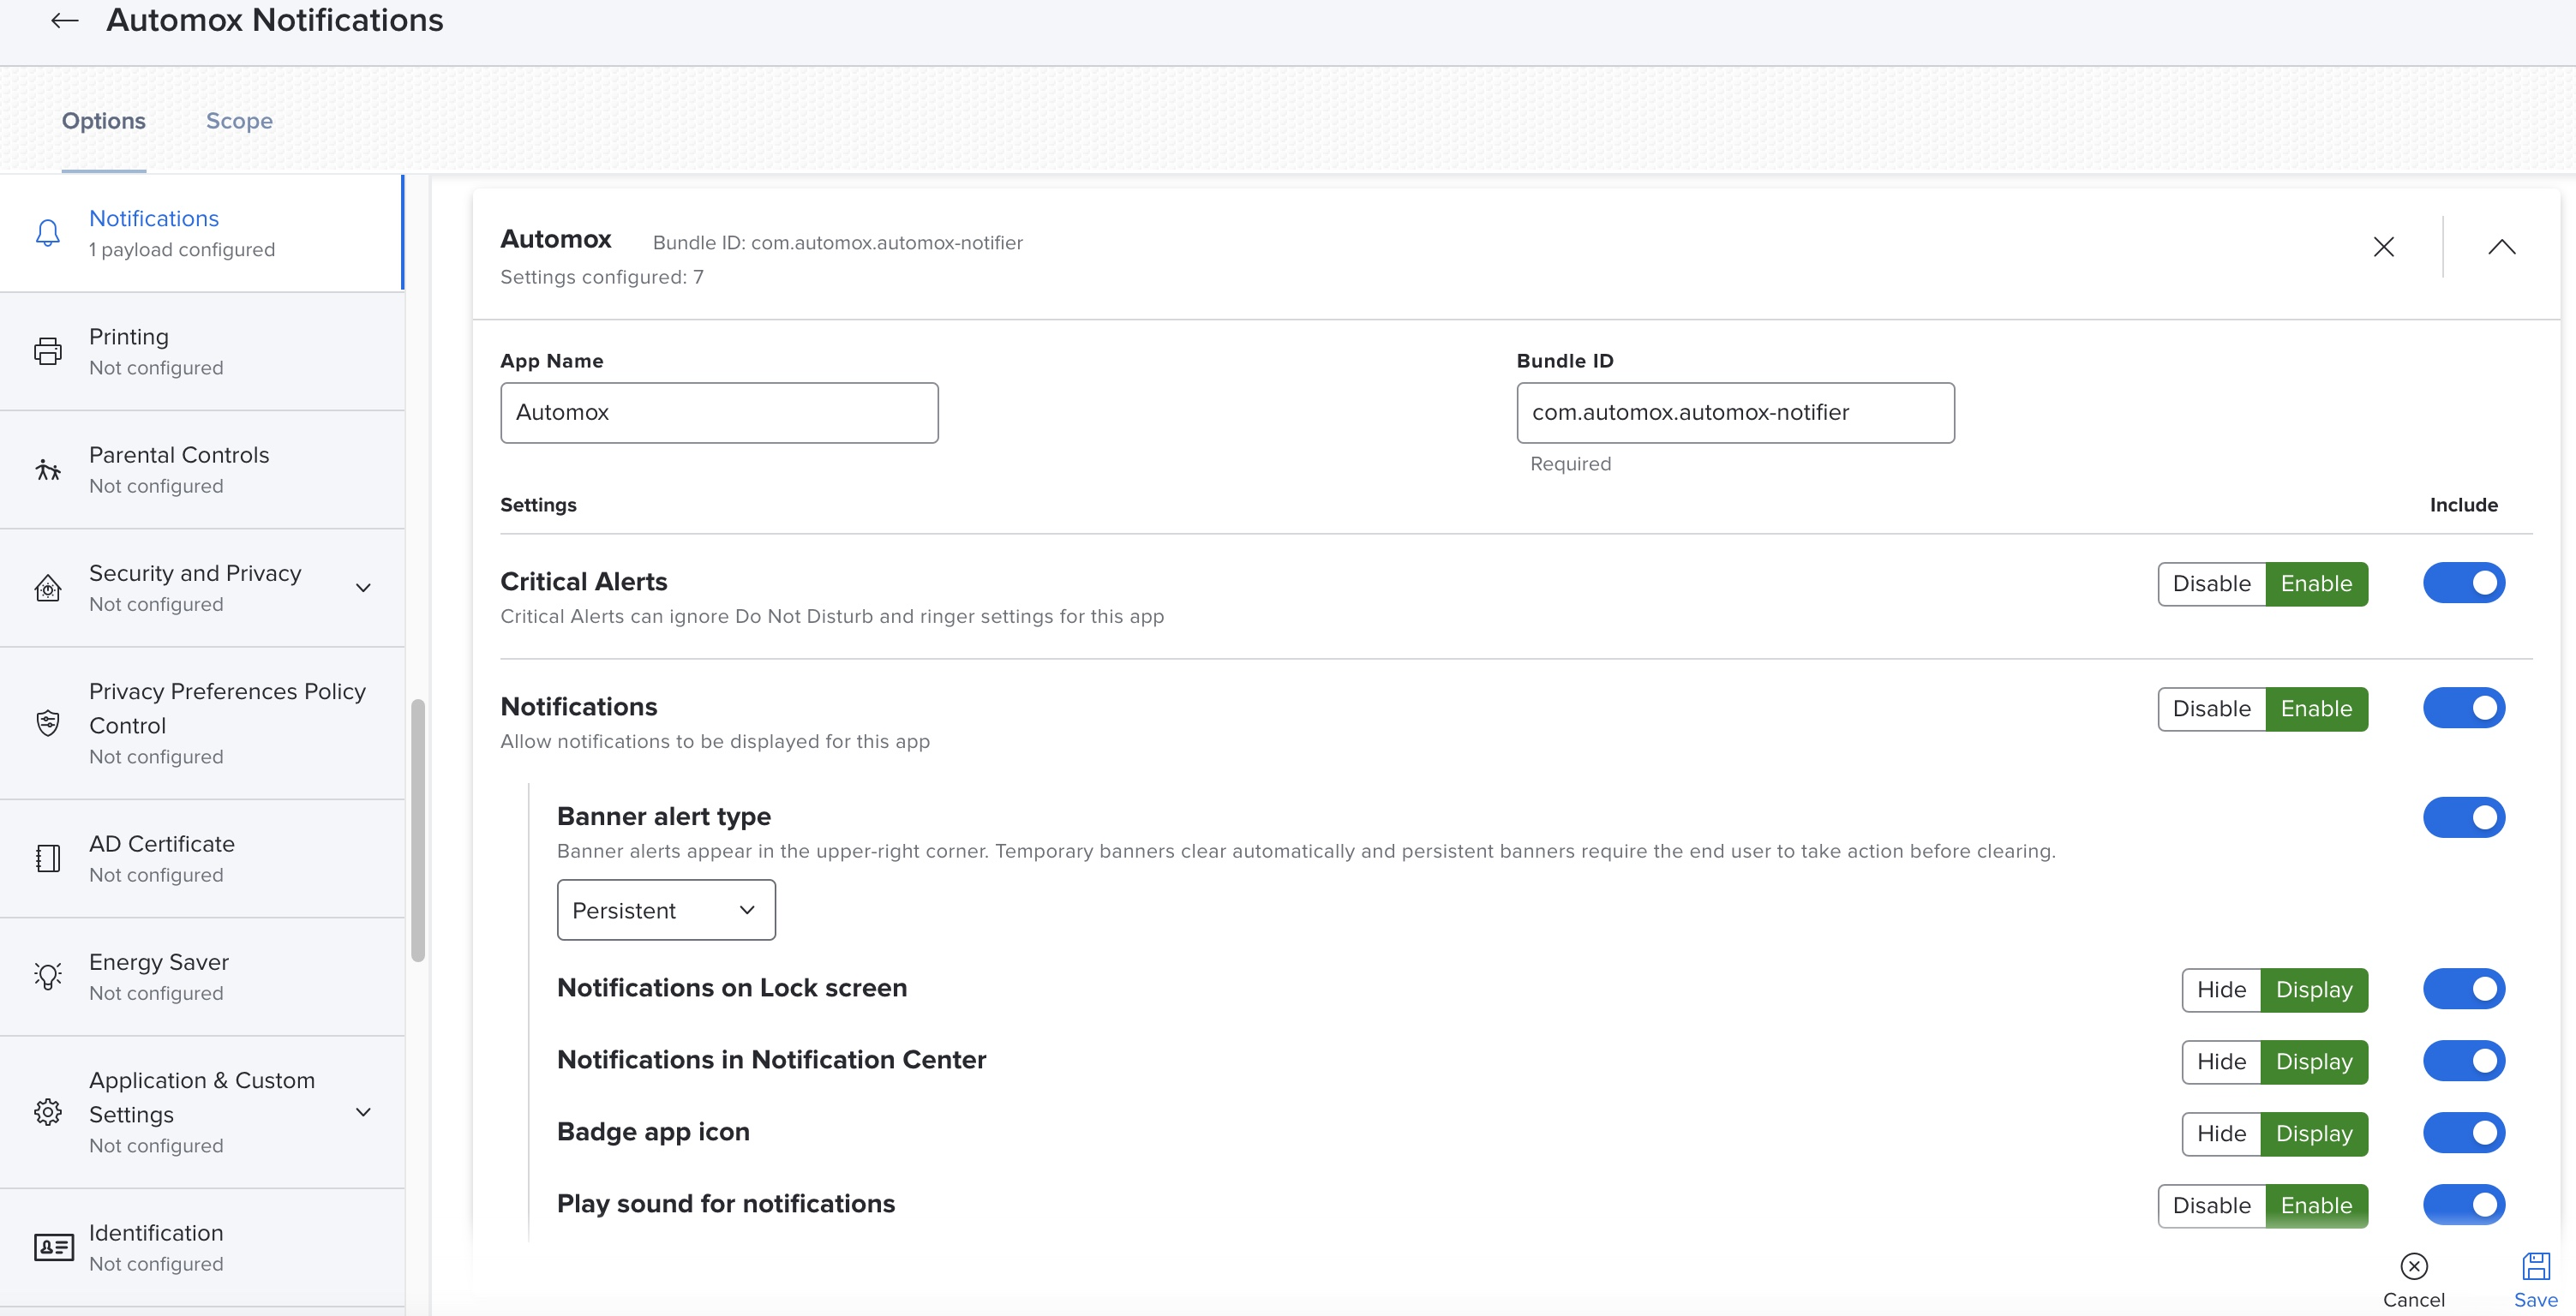The height and width of the screenshot is (1316, 2576).
Task: Choose Display for Notifications in Notification Center
Action: (x=2315, y=1062)
